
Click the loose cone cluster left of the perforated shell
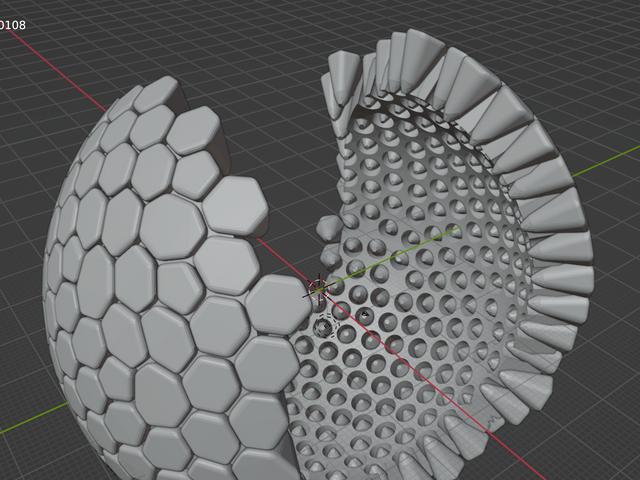329,228
